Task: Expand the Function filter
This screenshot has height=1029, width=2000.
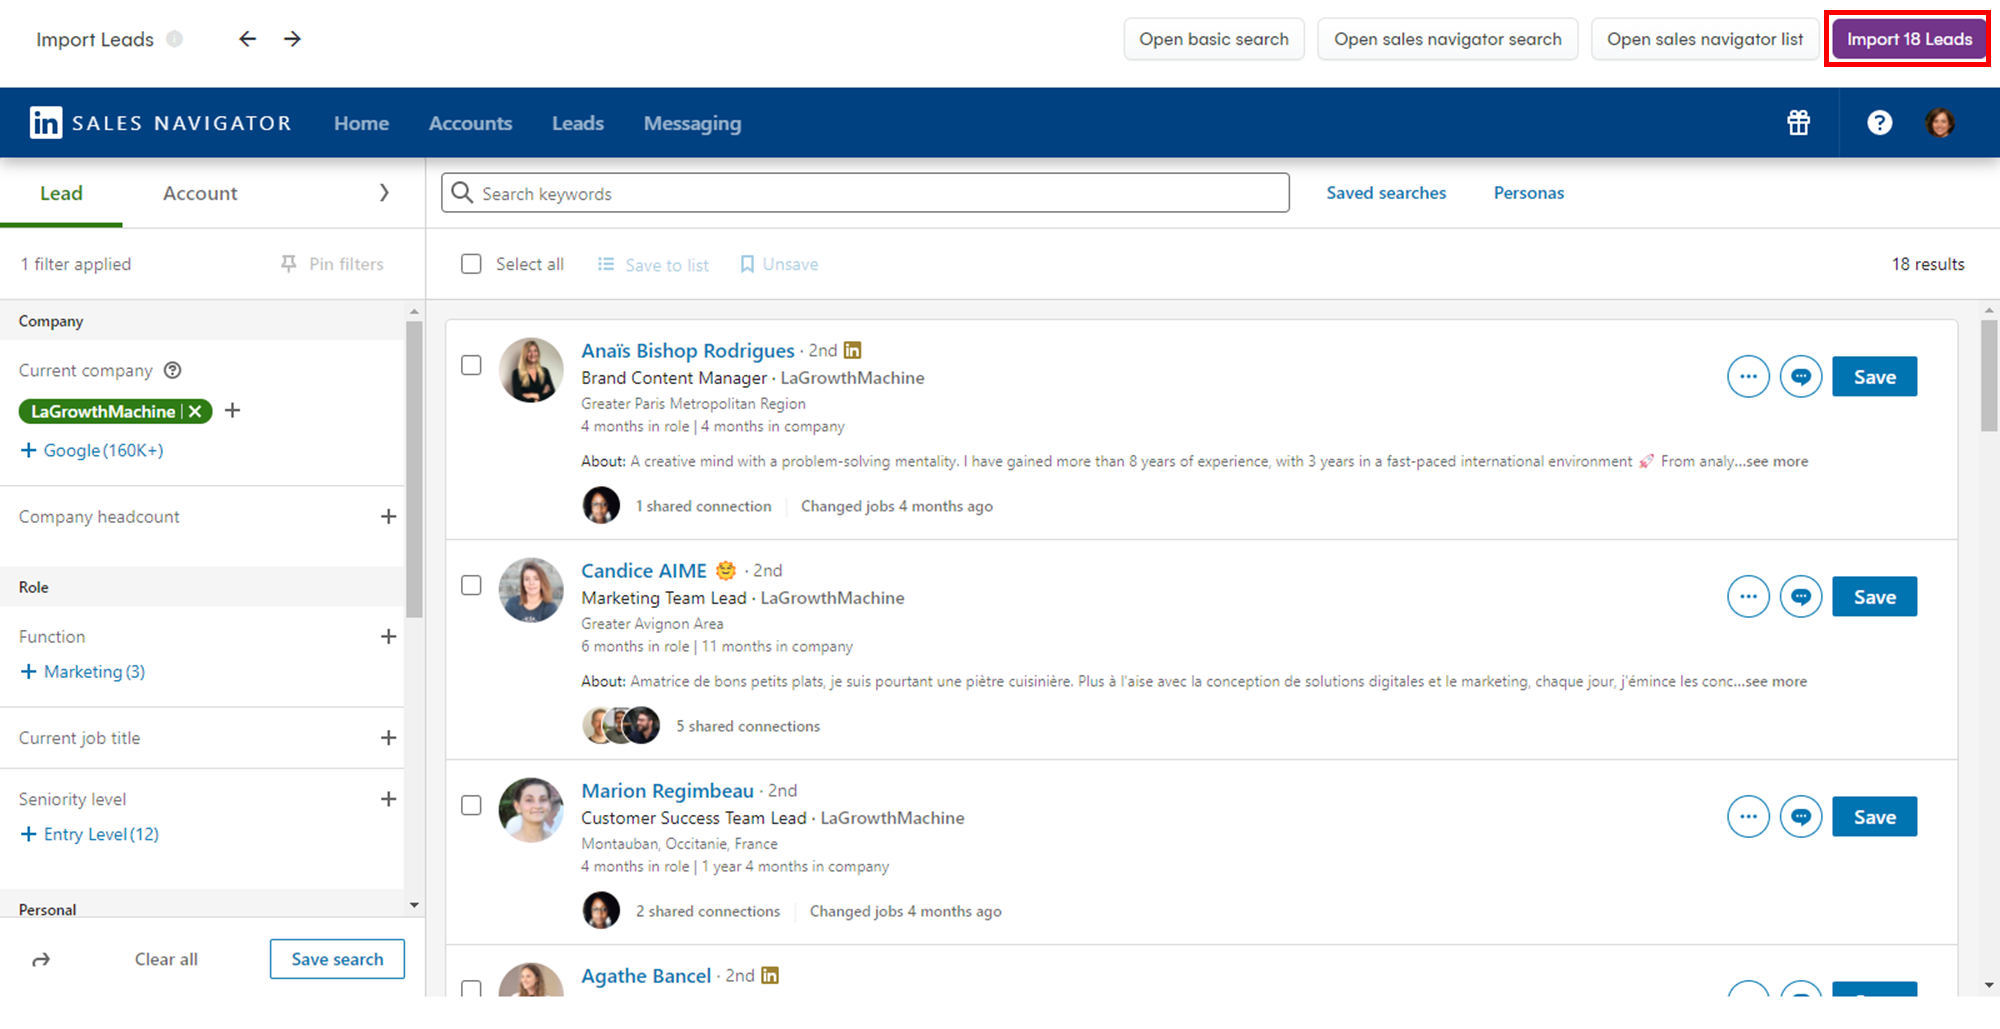Action: coord(388,637)
